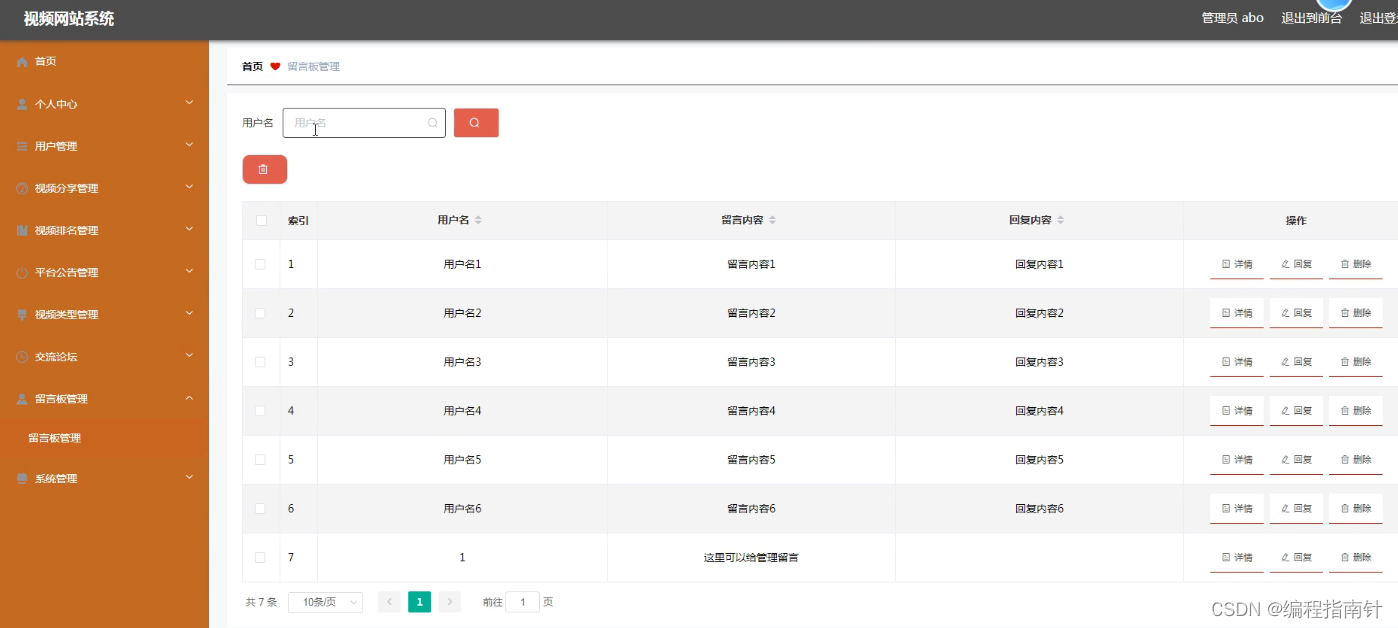Image resolution: width=1398 pixels, height=628 pixels.
Task: Select the 留言板管理 submenu item
Action: [104, 438]
